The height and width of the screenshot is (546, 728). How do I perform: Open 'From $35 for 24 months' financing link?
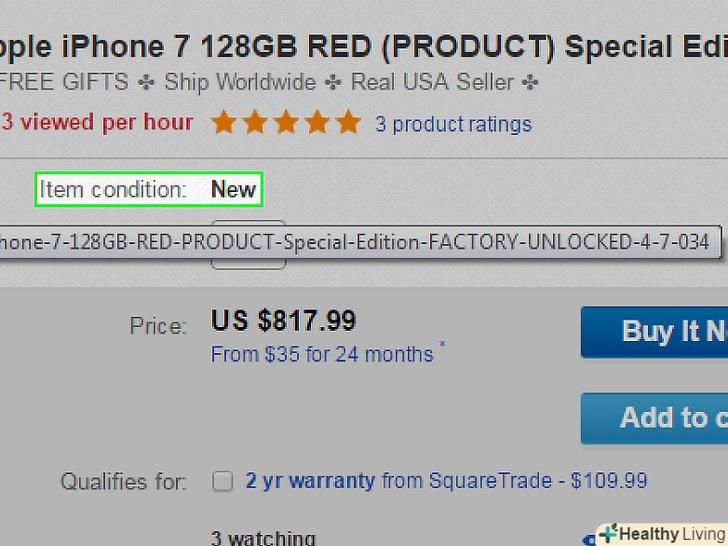point(322,354)
